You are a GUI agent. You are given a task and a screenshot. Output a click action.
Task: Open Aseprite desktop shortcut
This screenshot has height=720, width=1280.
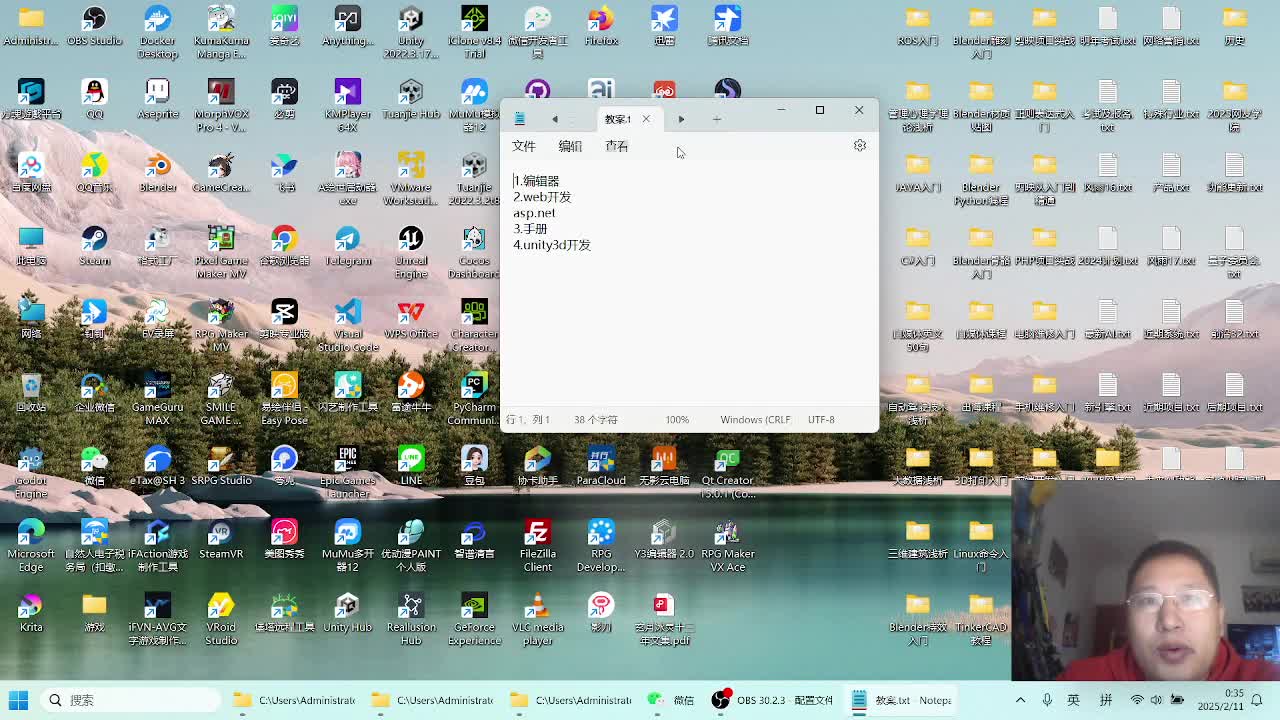tap(157, 99)
